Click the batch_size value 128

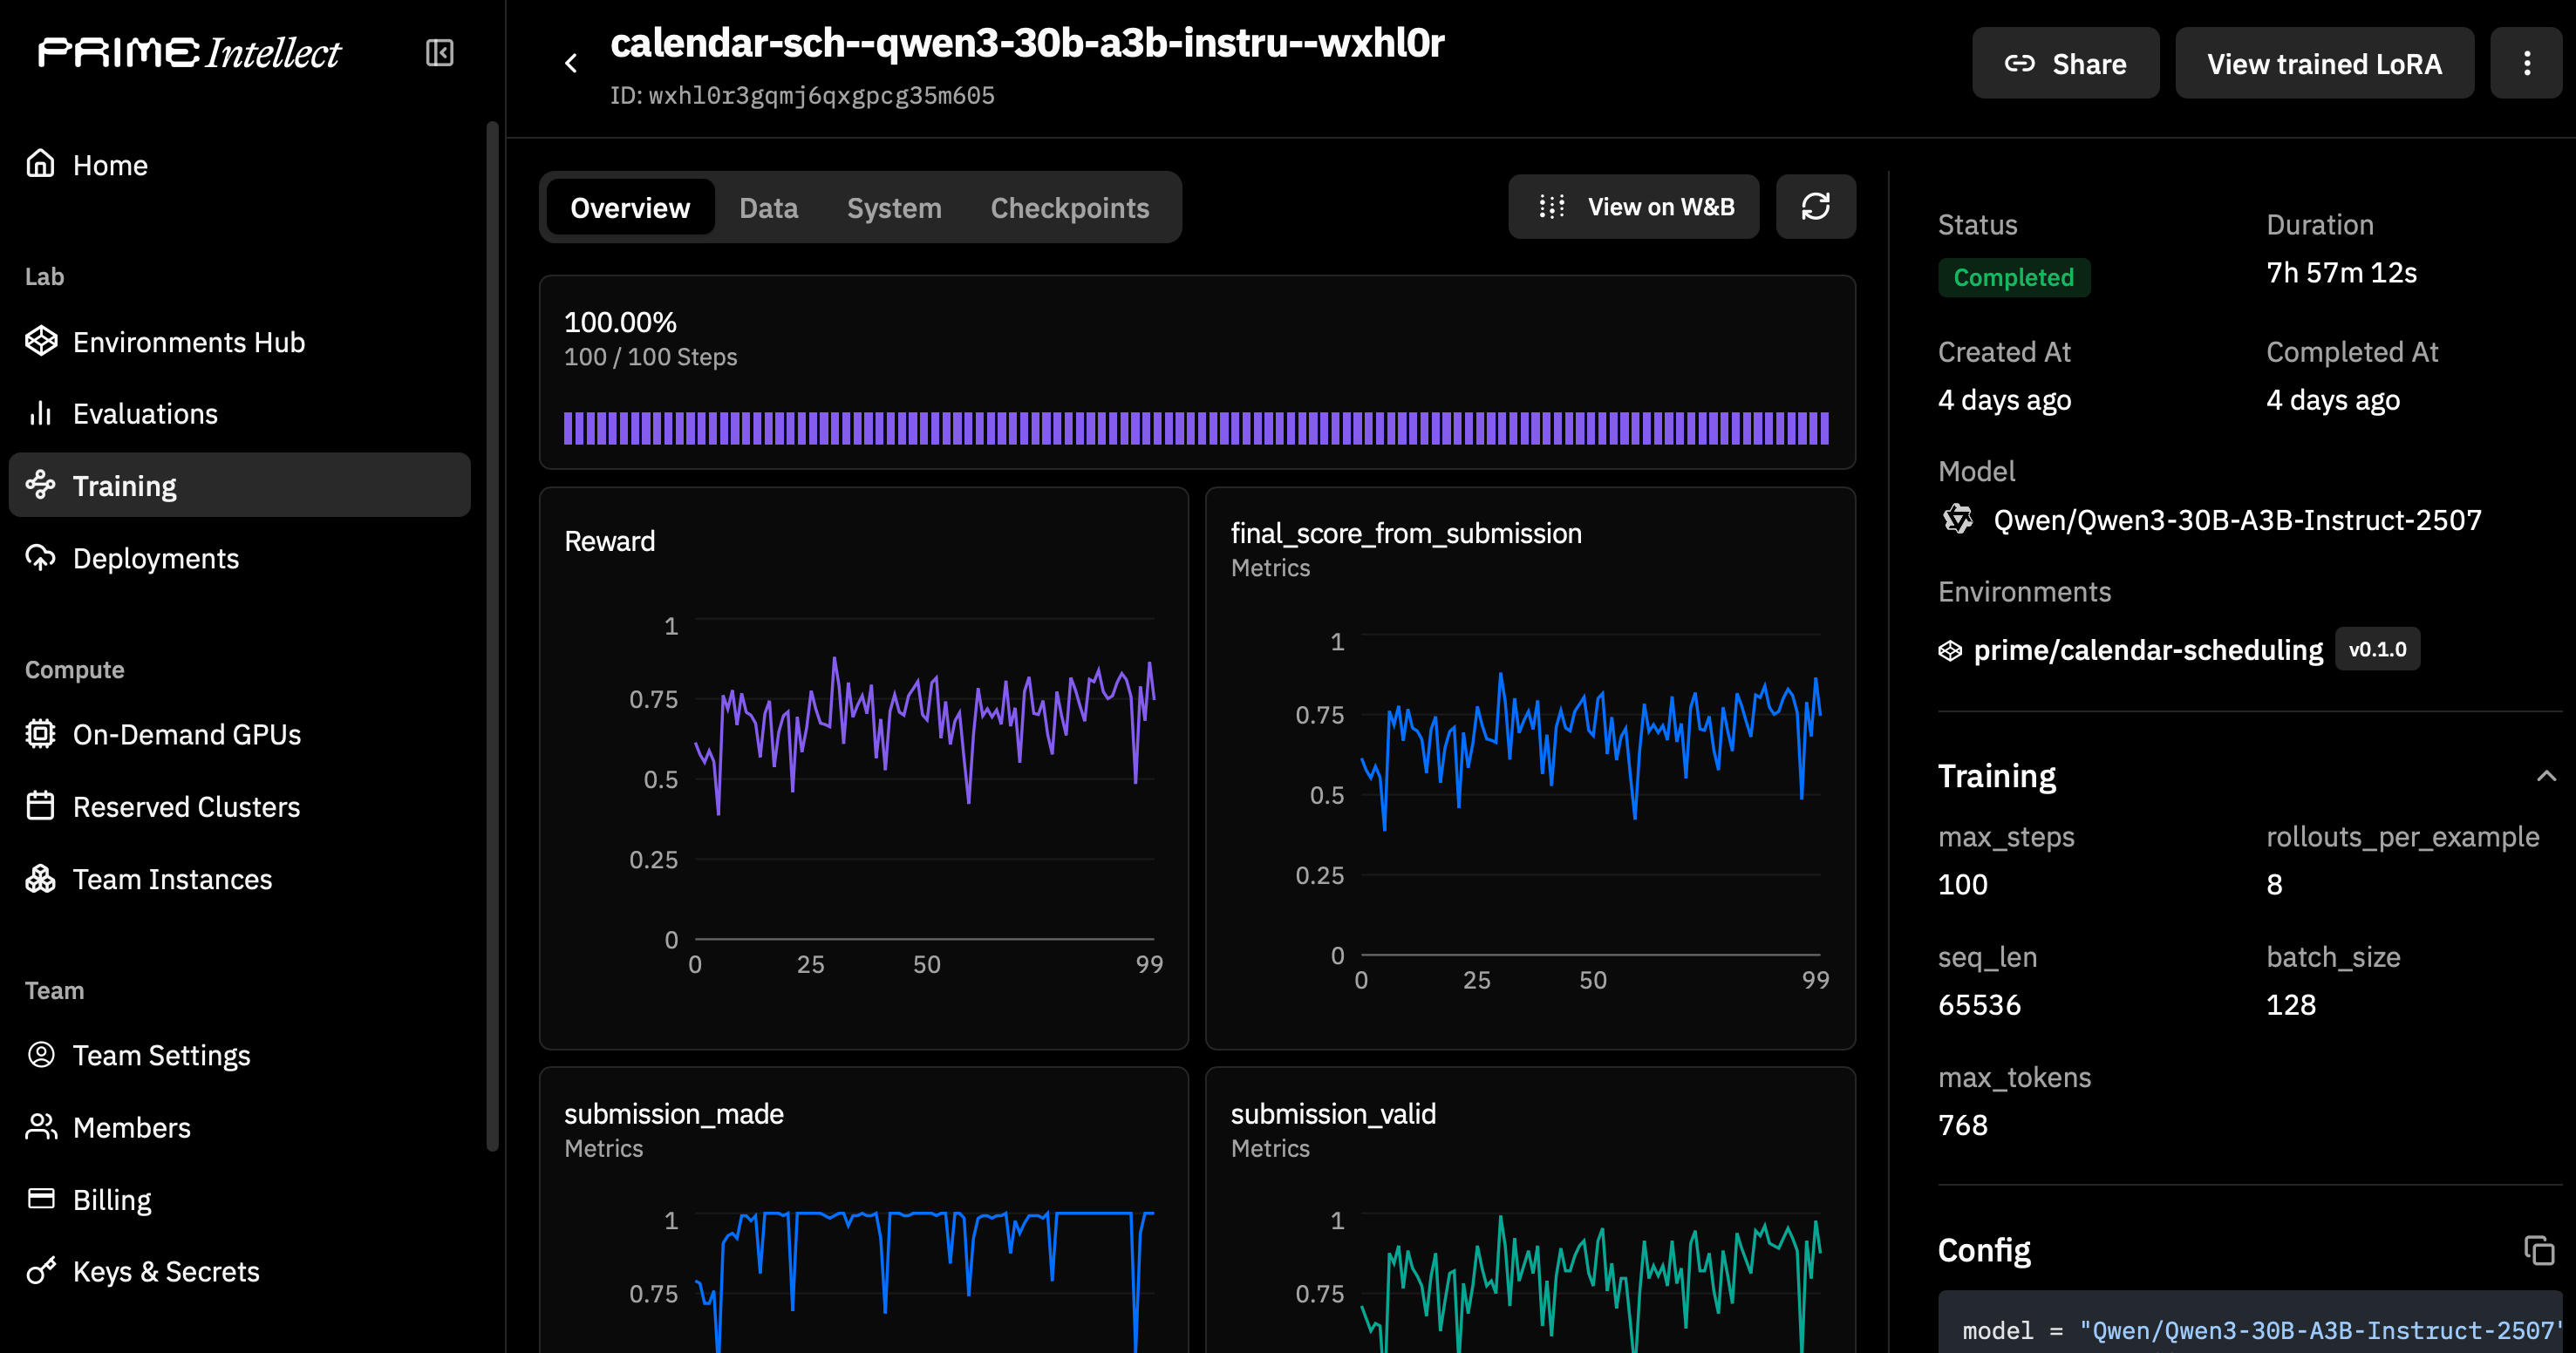[2290, 1004]
